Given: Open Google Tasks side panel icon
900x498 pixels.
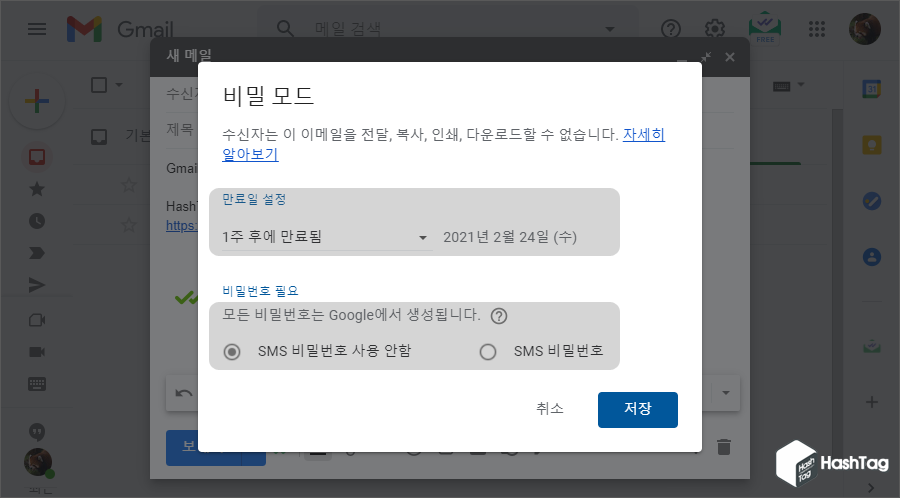Looking at the screenshot, I should [871, 201].
